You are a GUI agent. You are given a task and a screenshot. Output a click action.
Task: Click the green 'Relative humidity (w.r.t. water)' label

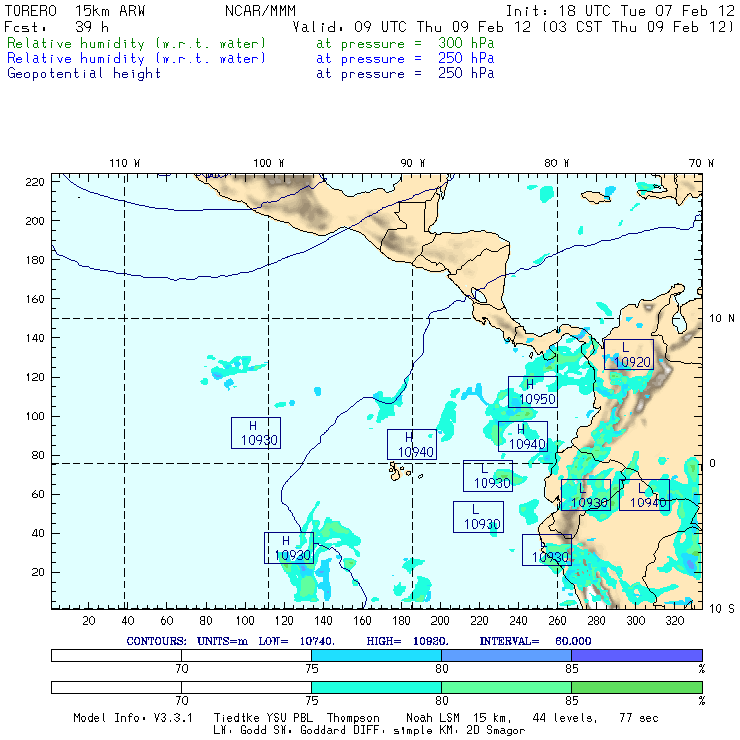[x=136, y=43]
